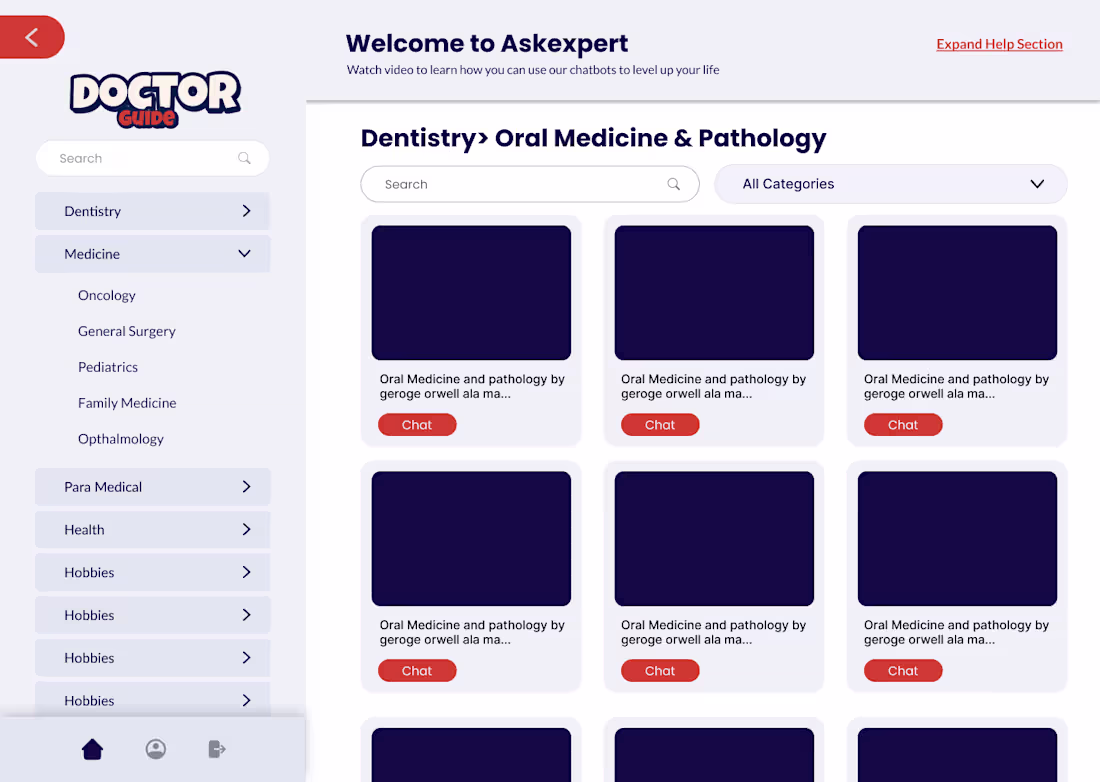Screen dimensions: 1100x782
Task: Open the Profile icon in bottom navigation
Action: (x=155, y=748)
